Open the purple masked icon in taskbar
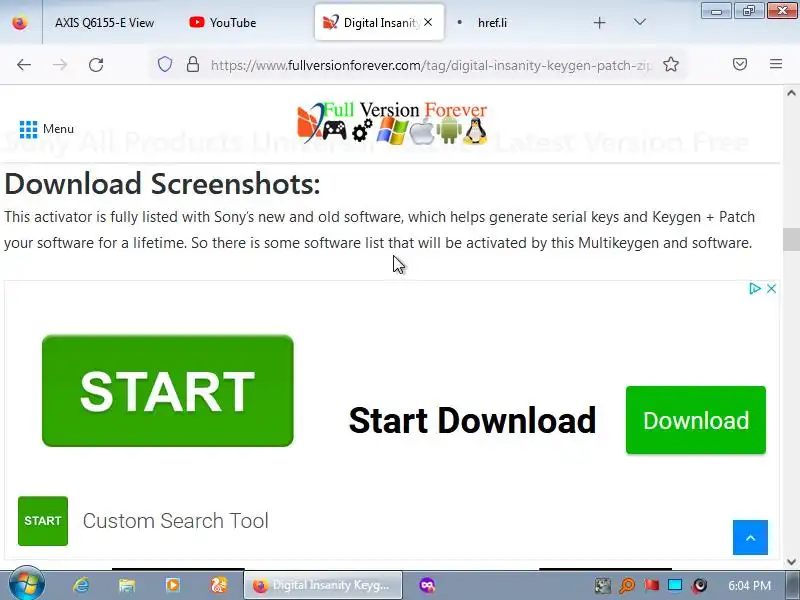800x600 pixels. coord(427,585)
